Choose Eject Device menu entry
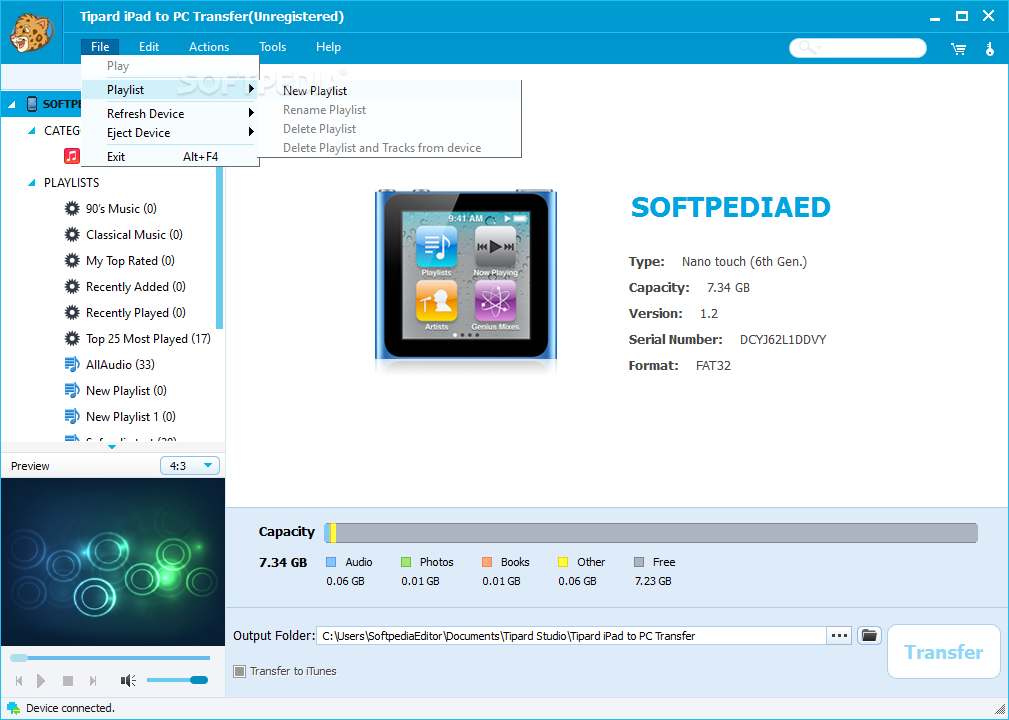 click(x=170, y=133)
